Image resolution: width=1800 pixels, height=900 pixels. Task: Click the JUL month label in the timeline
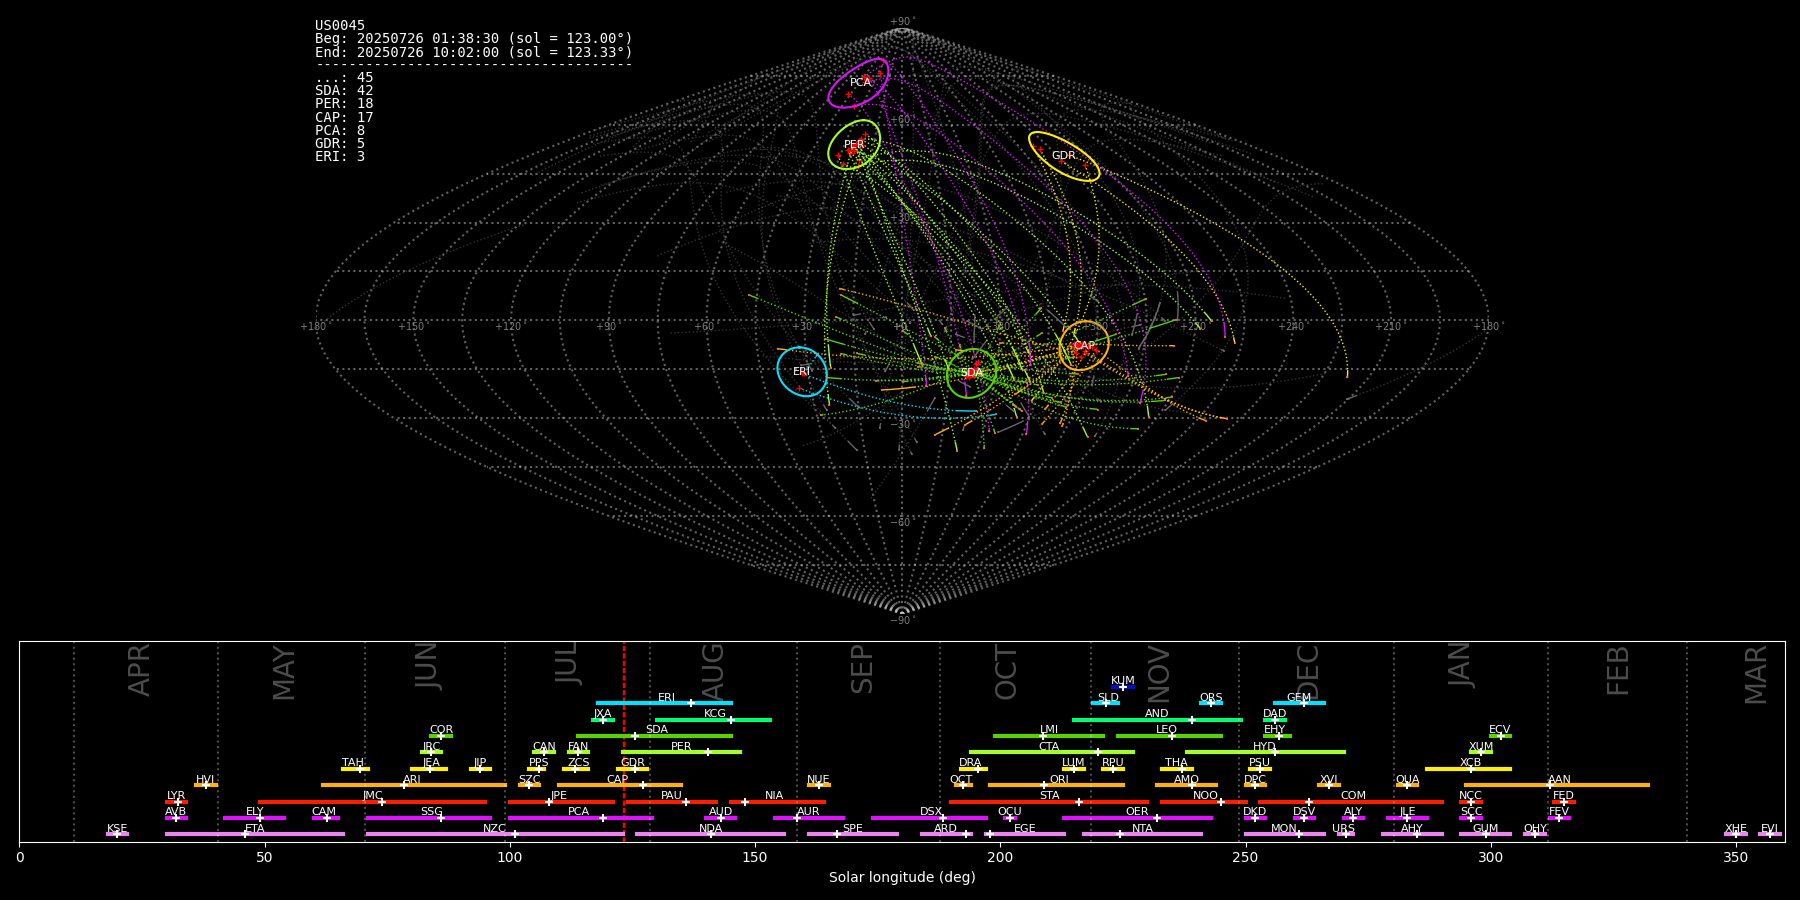point(566,663)
